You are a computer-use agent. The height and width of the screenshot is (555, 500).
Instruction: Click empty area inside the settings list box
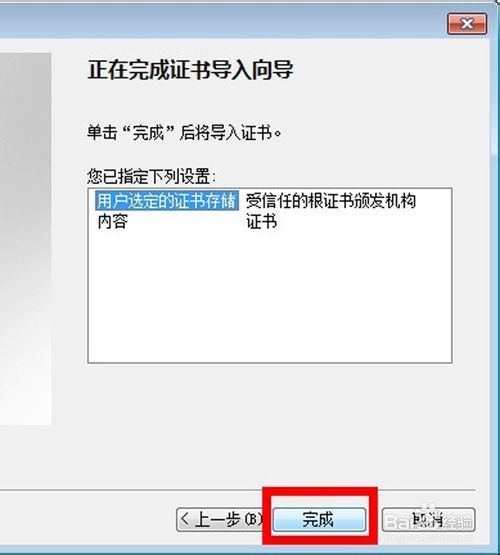point(270,297)
